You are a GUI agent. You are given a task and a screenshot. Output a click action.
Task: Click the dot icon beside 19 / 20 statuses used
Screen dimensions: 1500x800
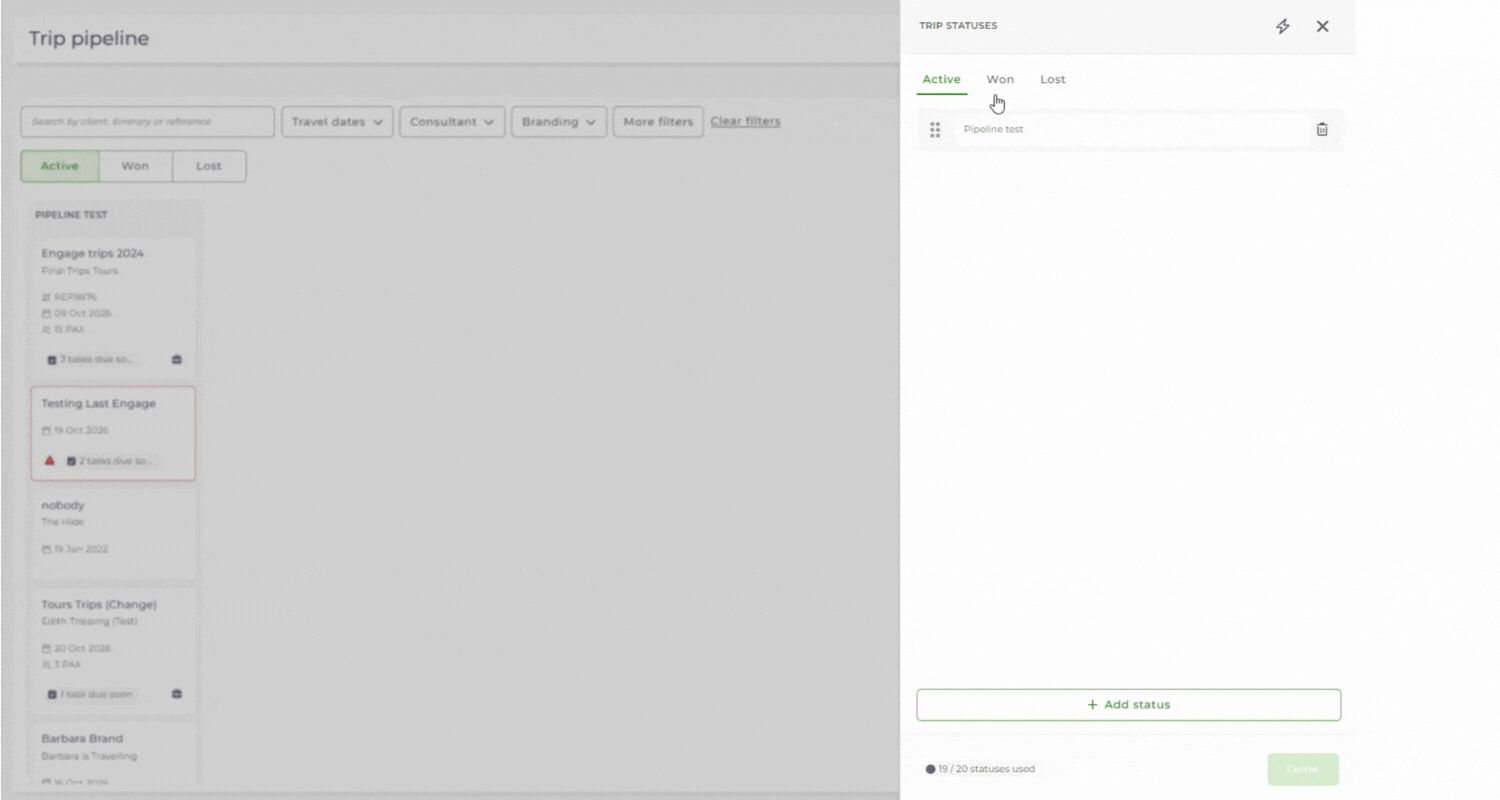coord(930,769)
